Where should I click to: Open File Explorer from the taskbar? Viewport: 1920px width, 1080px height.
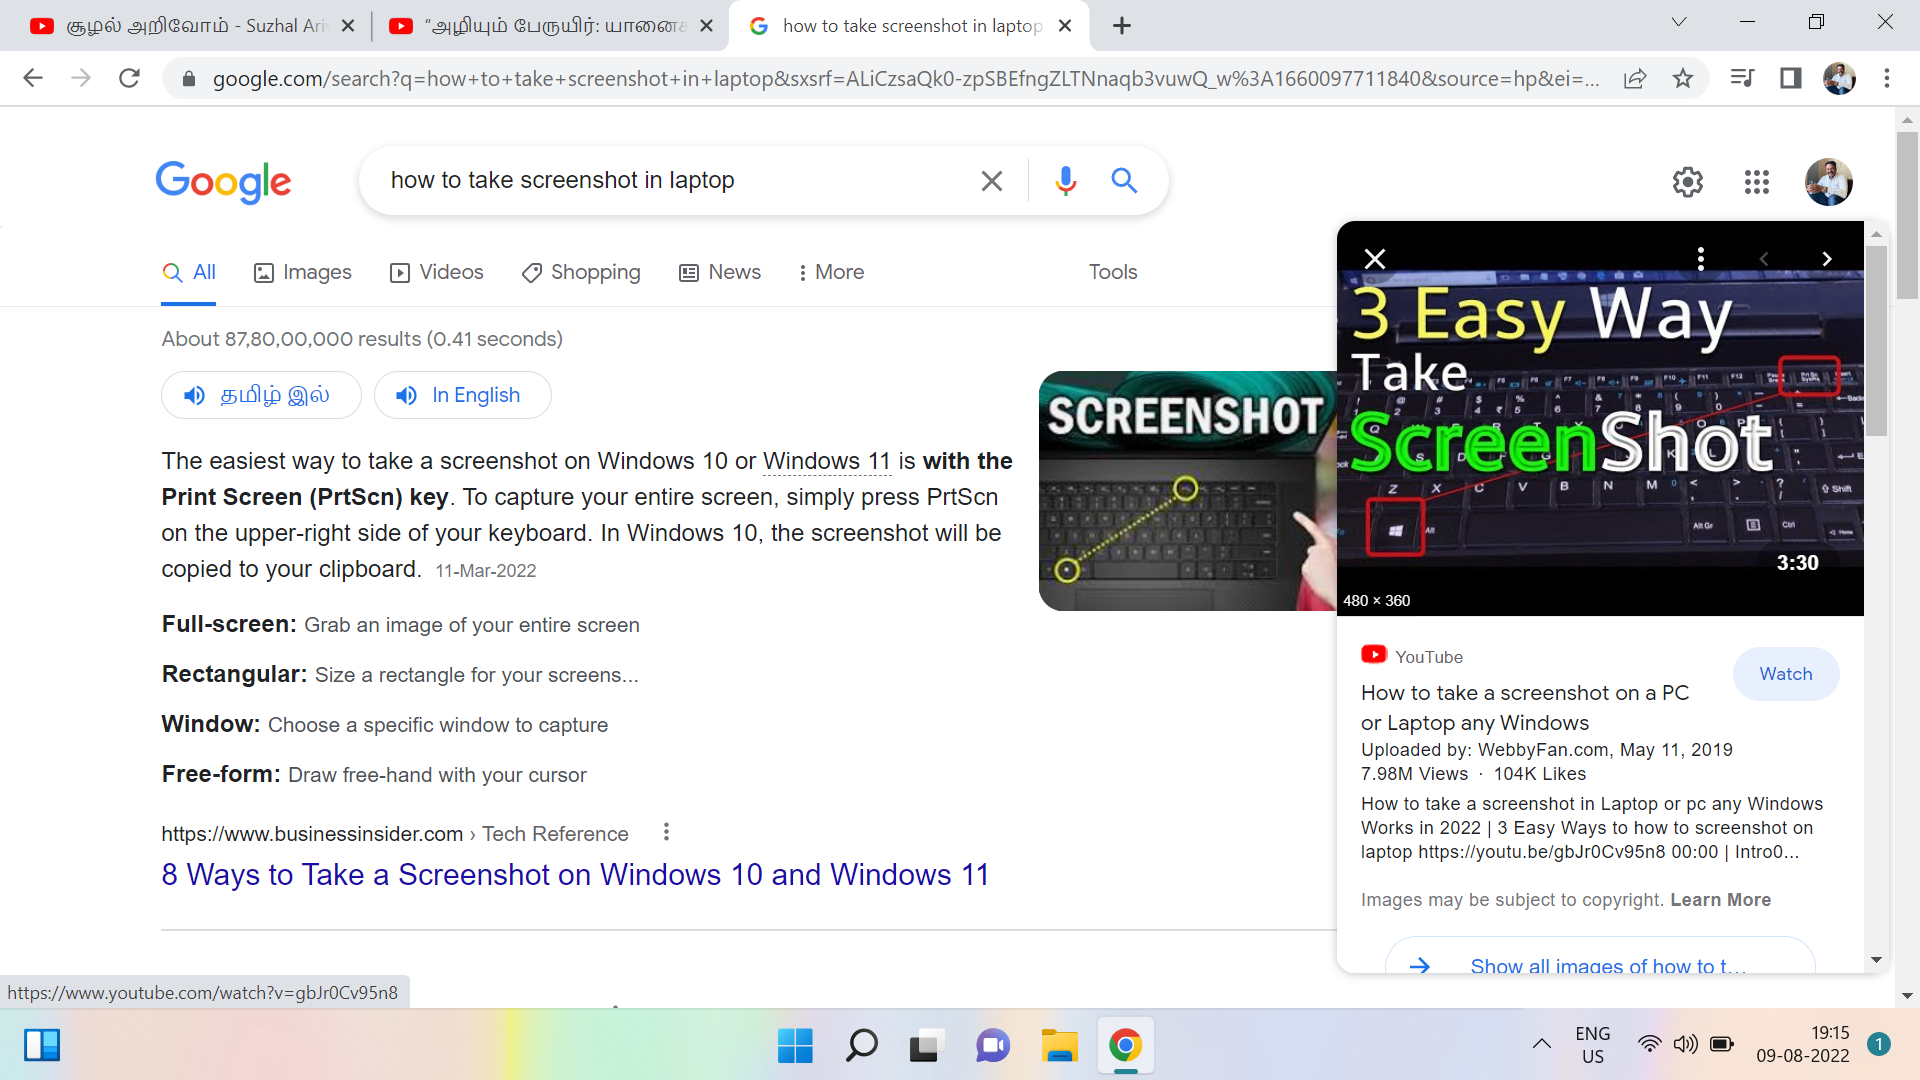tap(1058, 1046)
